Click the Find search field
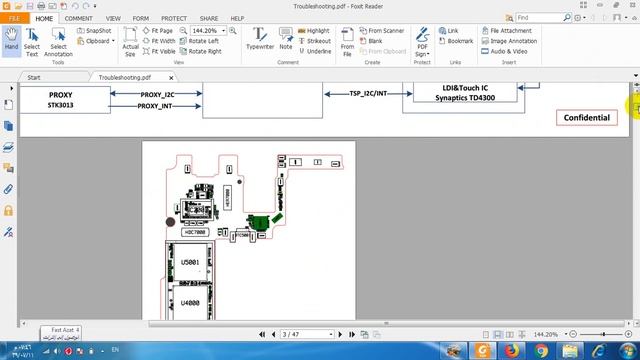This screenshot has width=640, height=360. coord(539,18)
